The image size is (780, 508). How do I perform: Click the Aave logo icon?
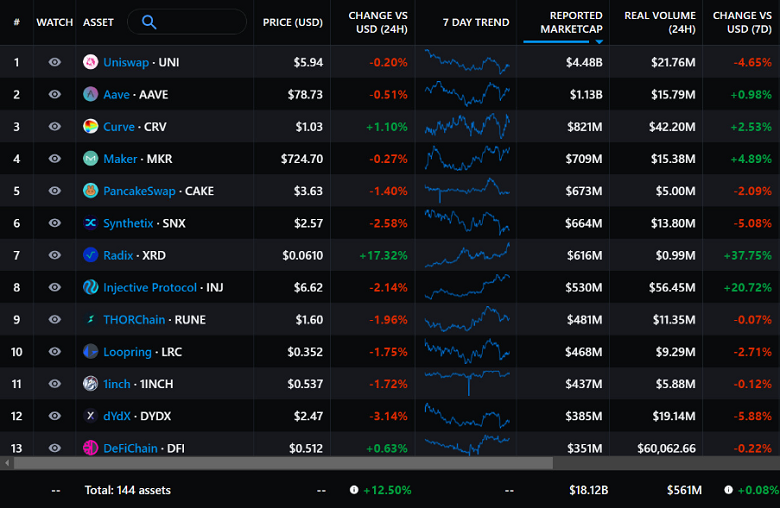[90, 95]
